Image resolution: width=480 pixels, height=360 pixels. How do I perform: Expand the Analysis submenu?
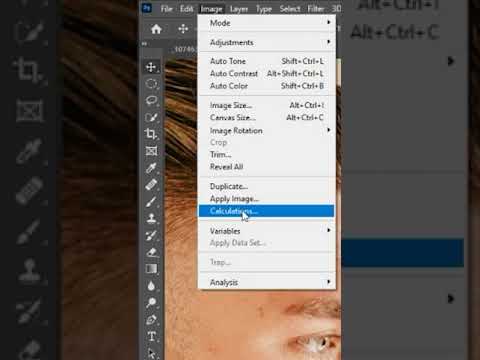pyautogui.click(x=267, y=282)
